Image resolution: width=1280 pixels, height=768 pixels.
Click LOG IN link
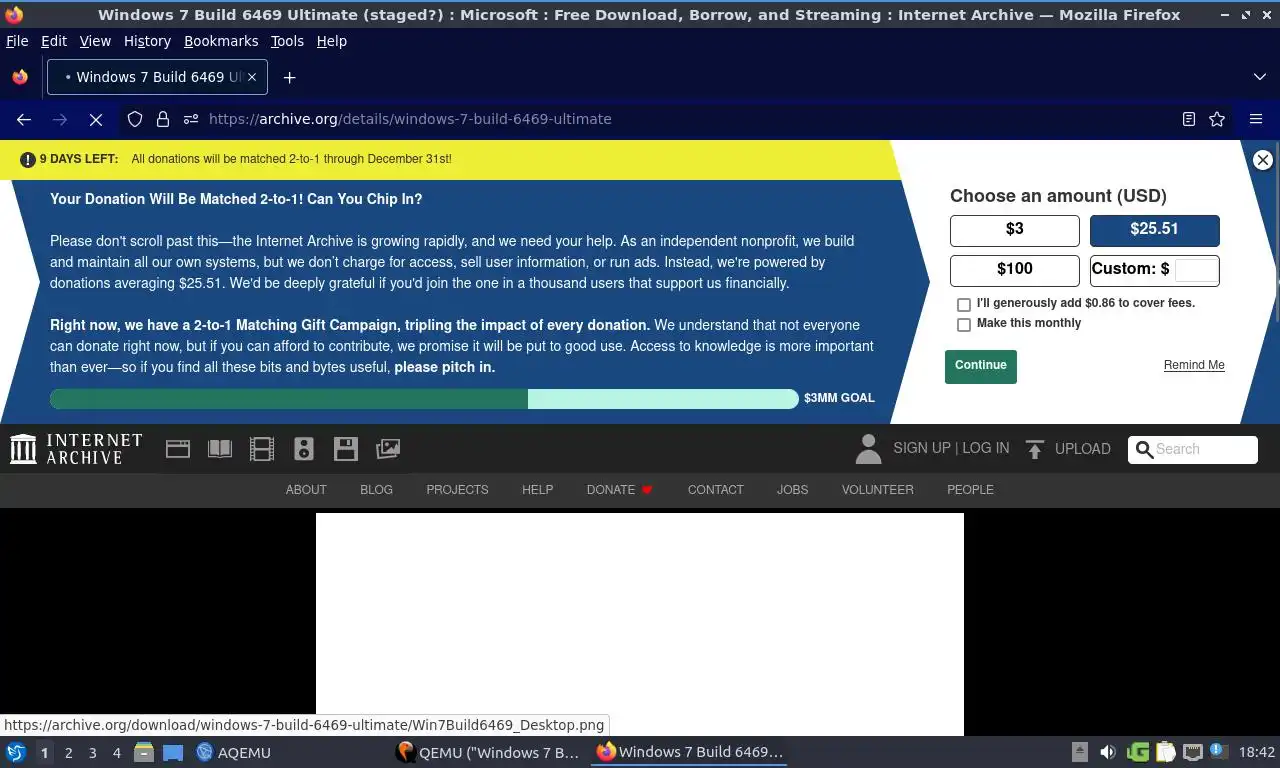tap(986, 448)
